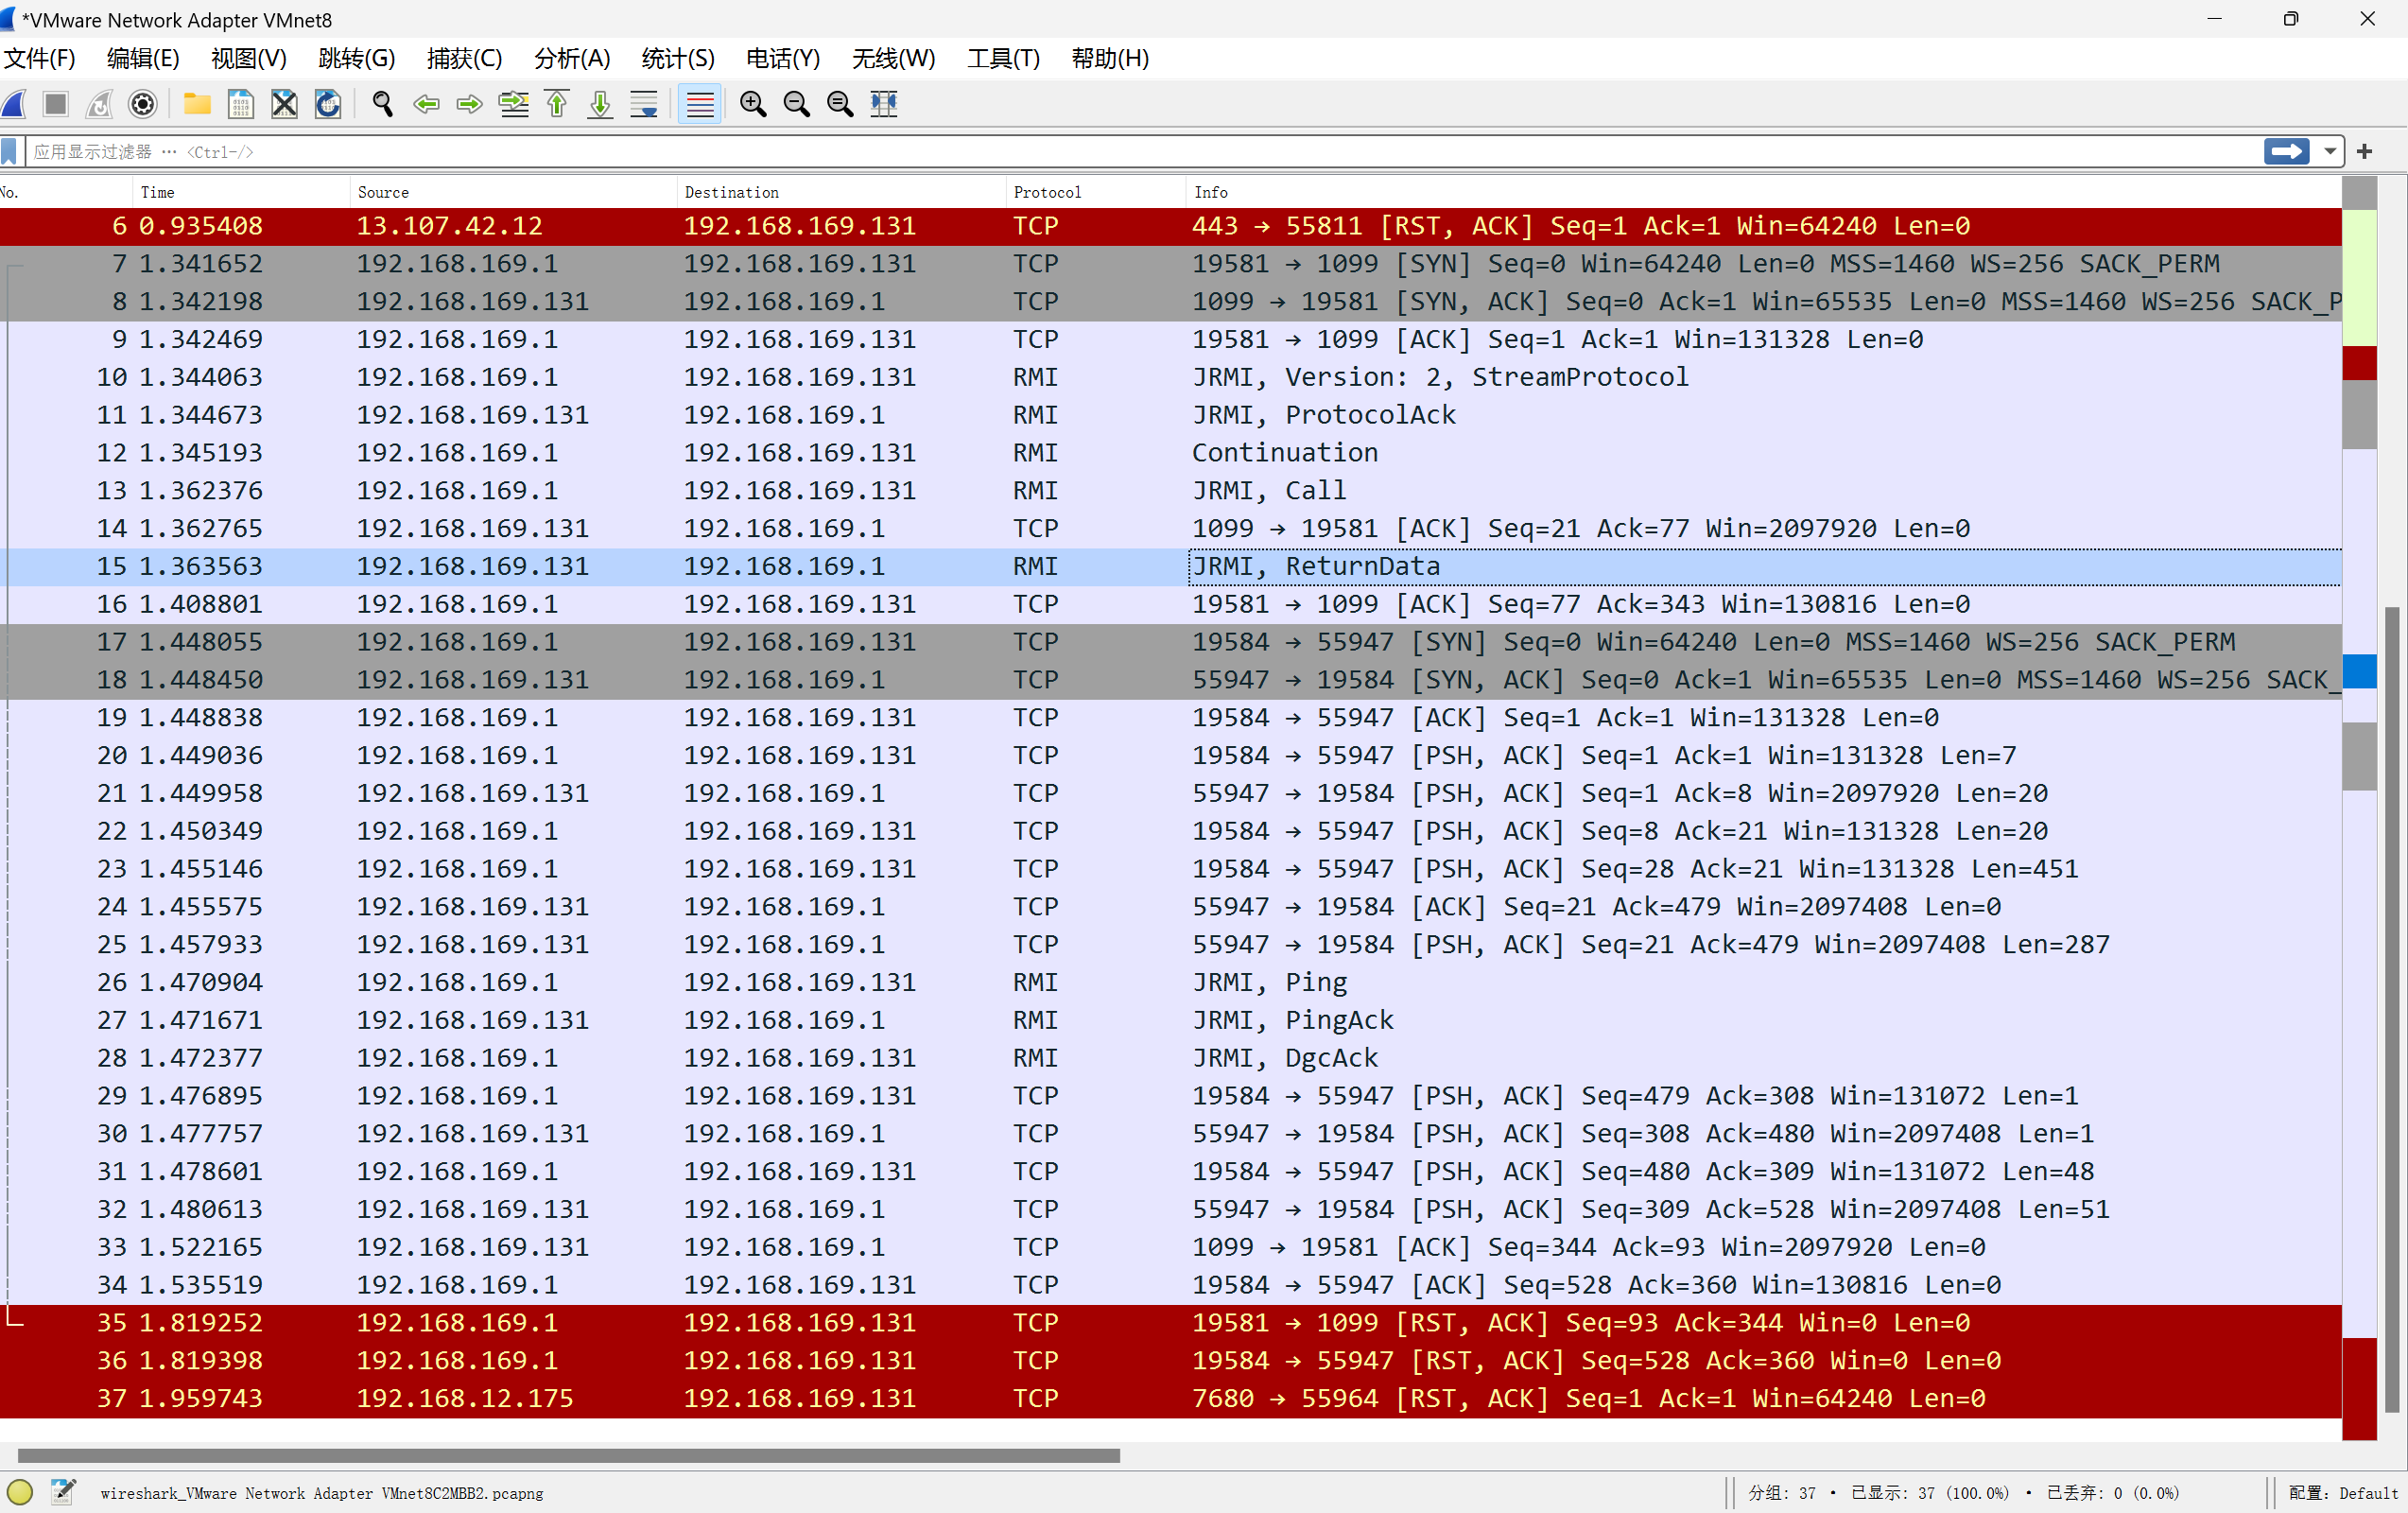This screenshot has width=2408, height=1513.
Task: Sort packets by Time column header
Action: (241, 192)
